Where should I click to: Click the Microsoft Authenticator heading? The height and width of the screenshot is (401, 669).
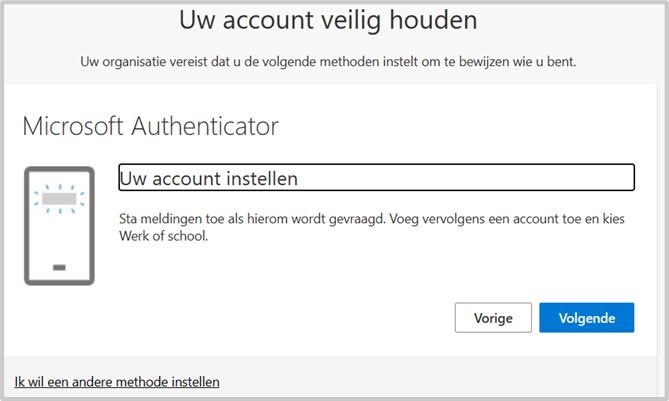click(x=150, y=126)
